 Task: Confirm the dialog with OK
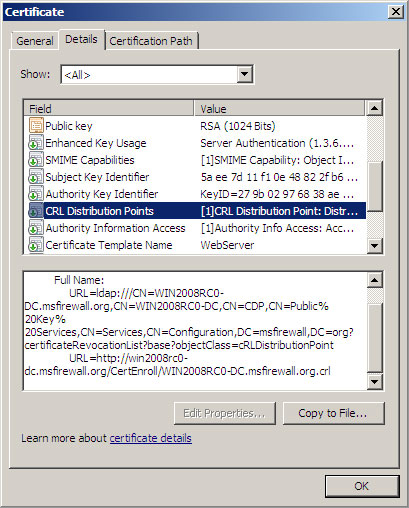362,486
